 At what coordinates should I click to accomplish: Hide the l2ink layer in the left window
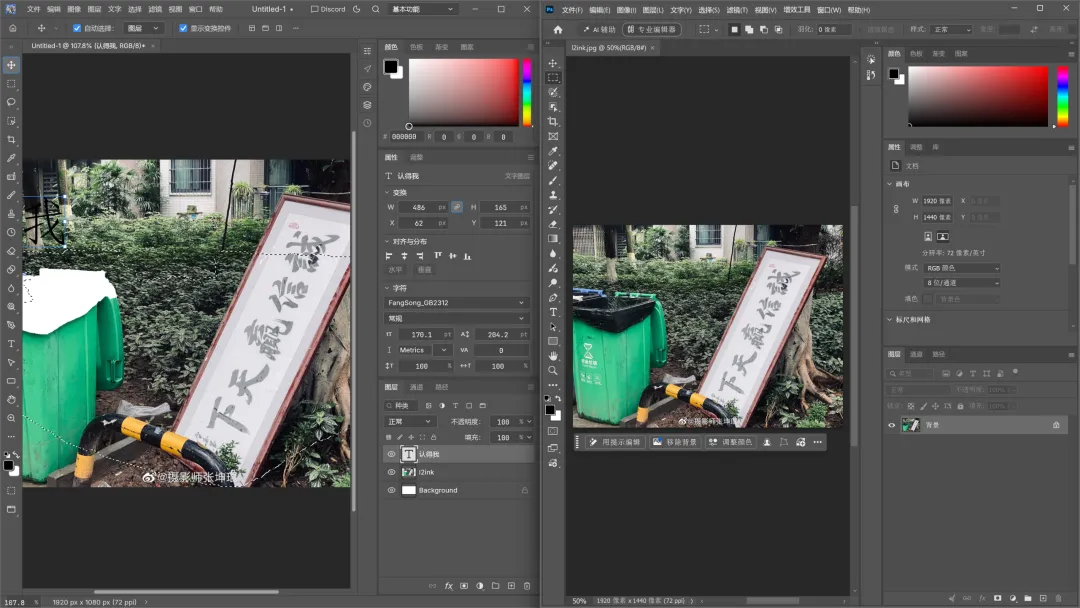[391, 472]
